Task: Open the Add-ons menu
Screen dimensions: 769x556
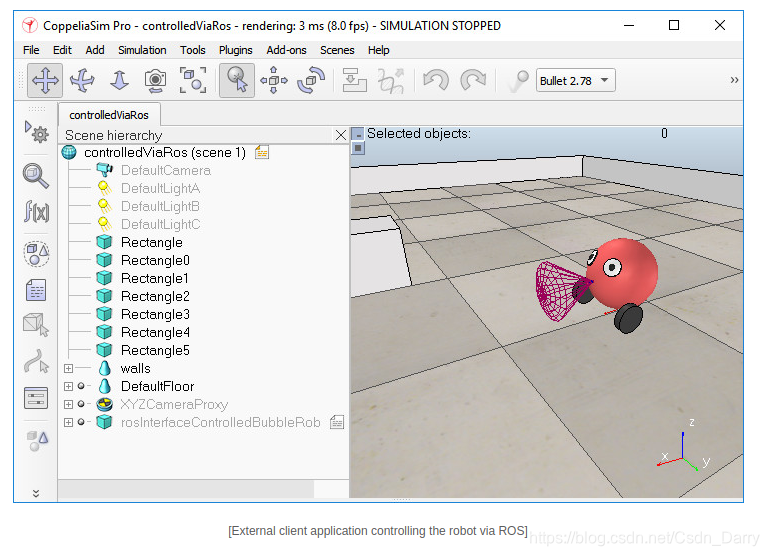Action: 286,50
